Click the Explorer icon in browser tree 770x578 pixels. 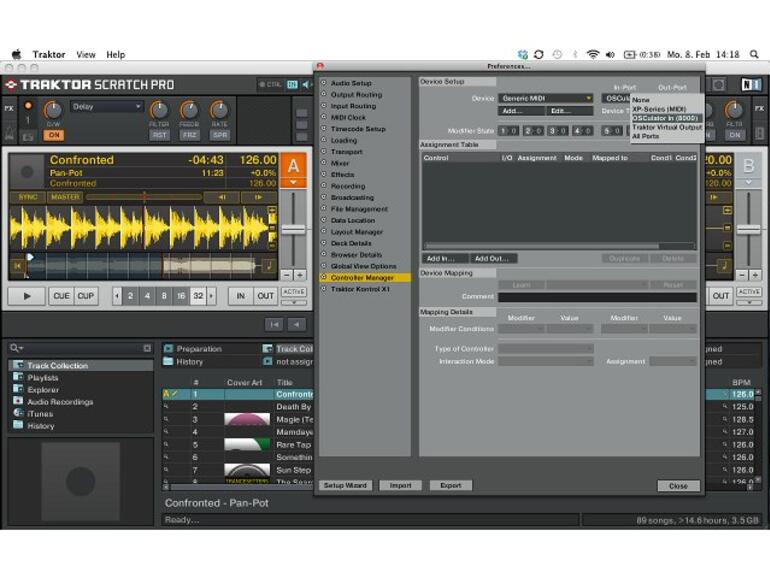[18, 390]
